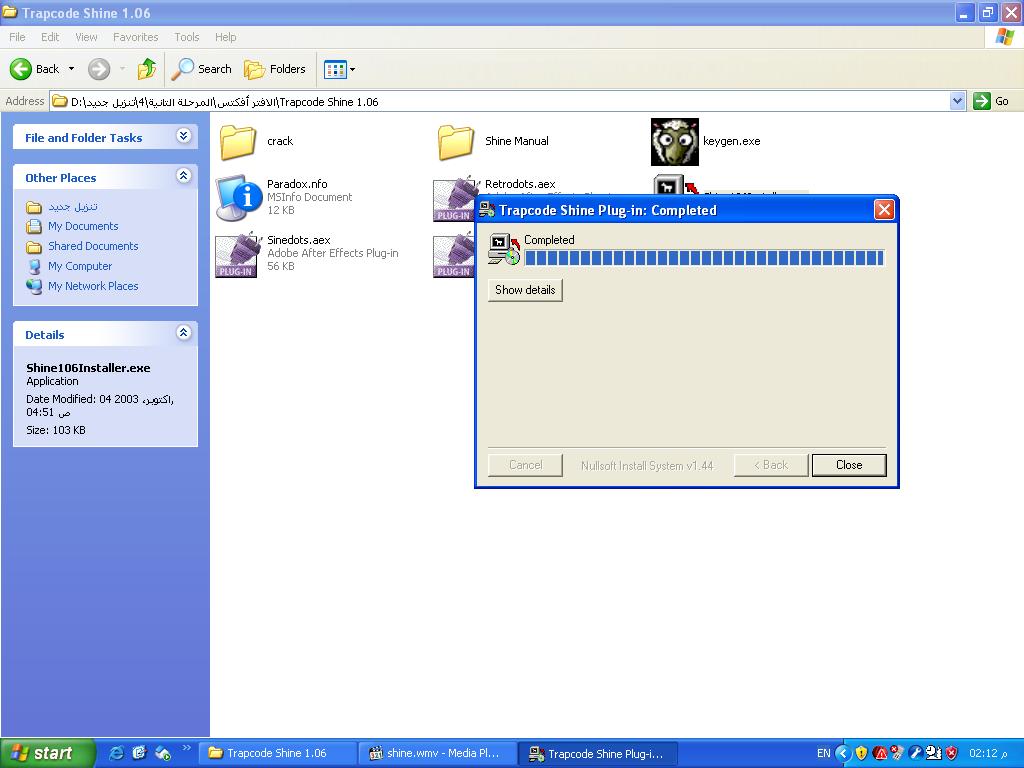This screenshot has height=768, width=1024.
Task: Click the EN language indicator
Action: point(824,753)
